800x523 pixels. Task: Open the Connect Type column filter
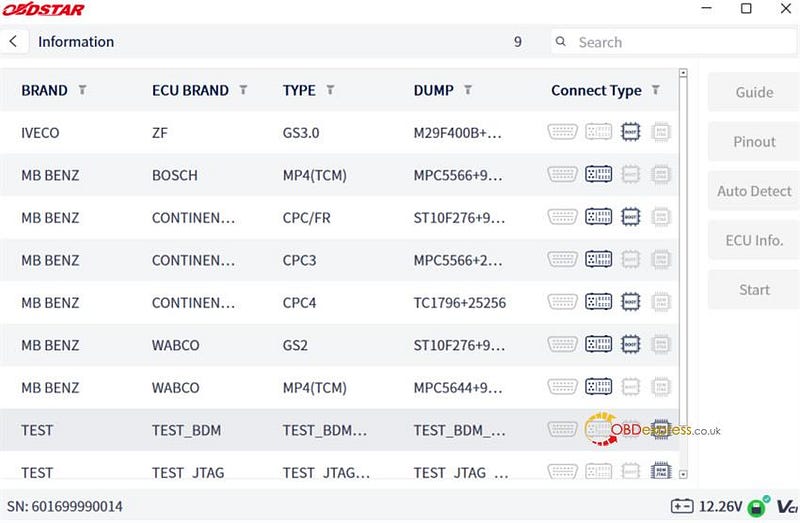coord(656,90)
